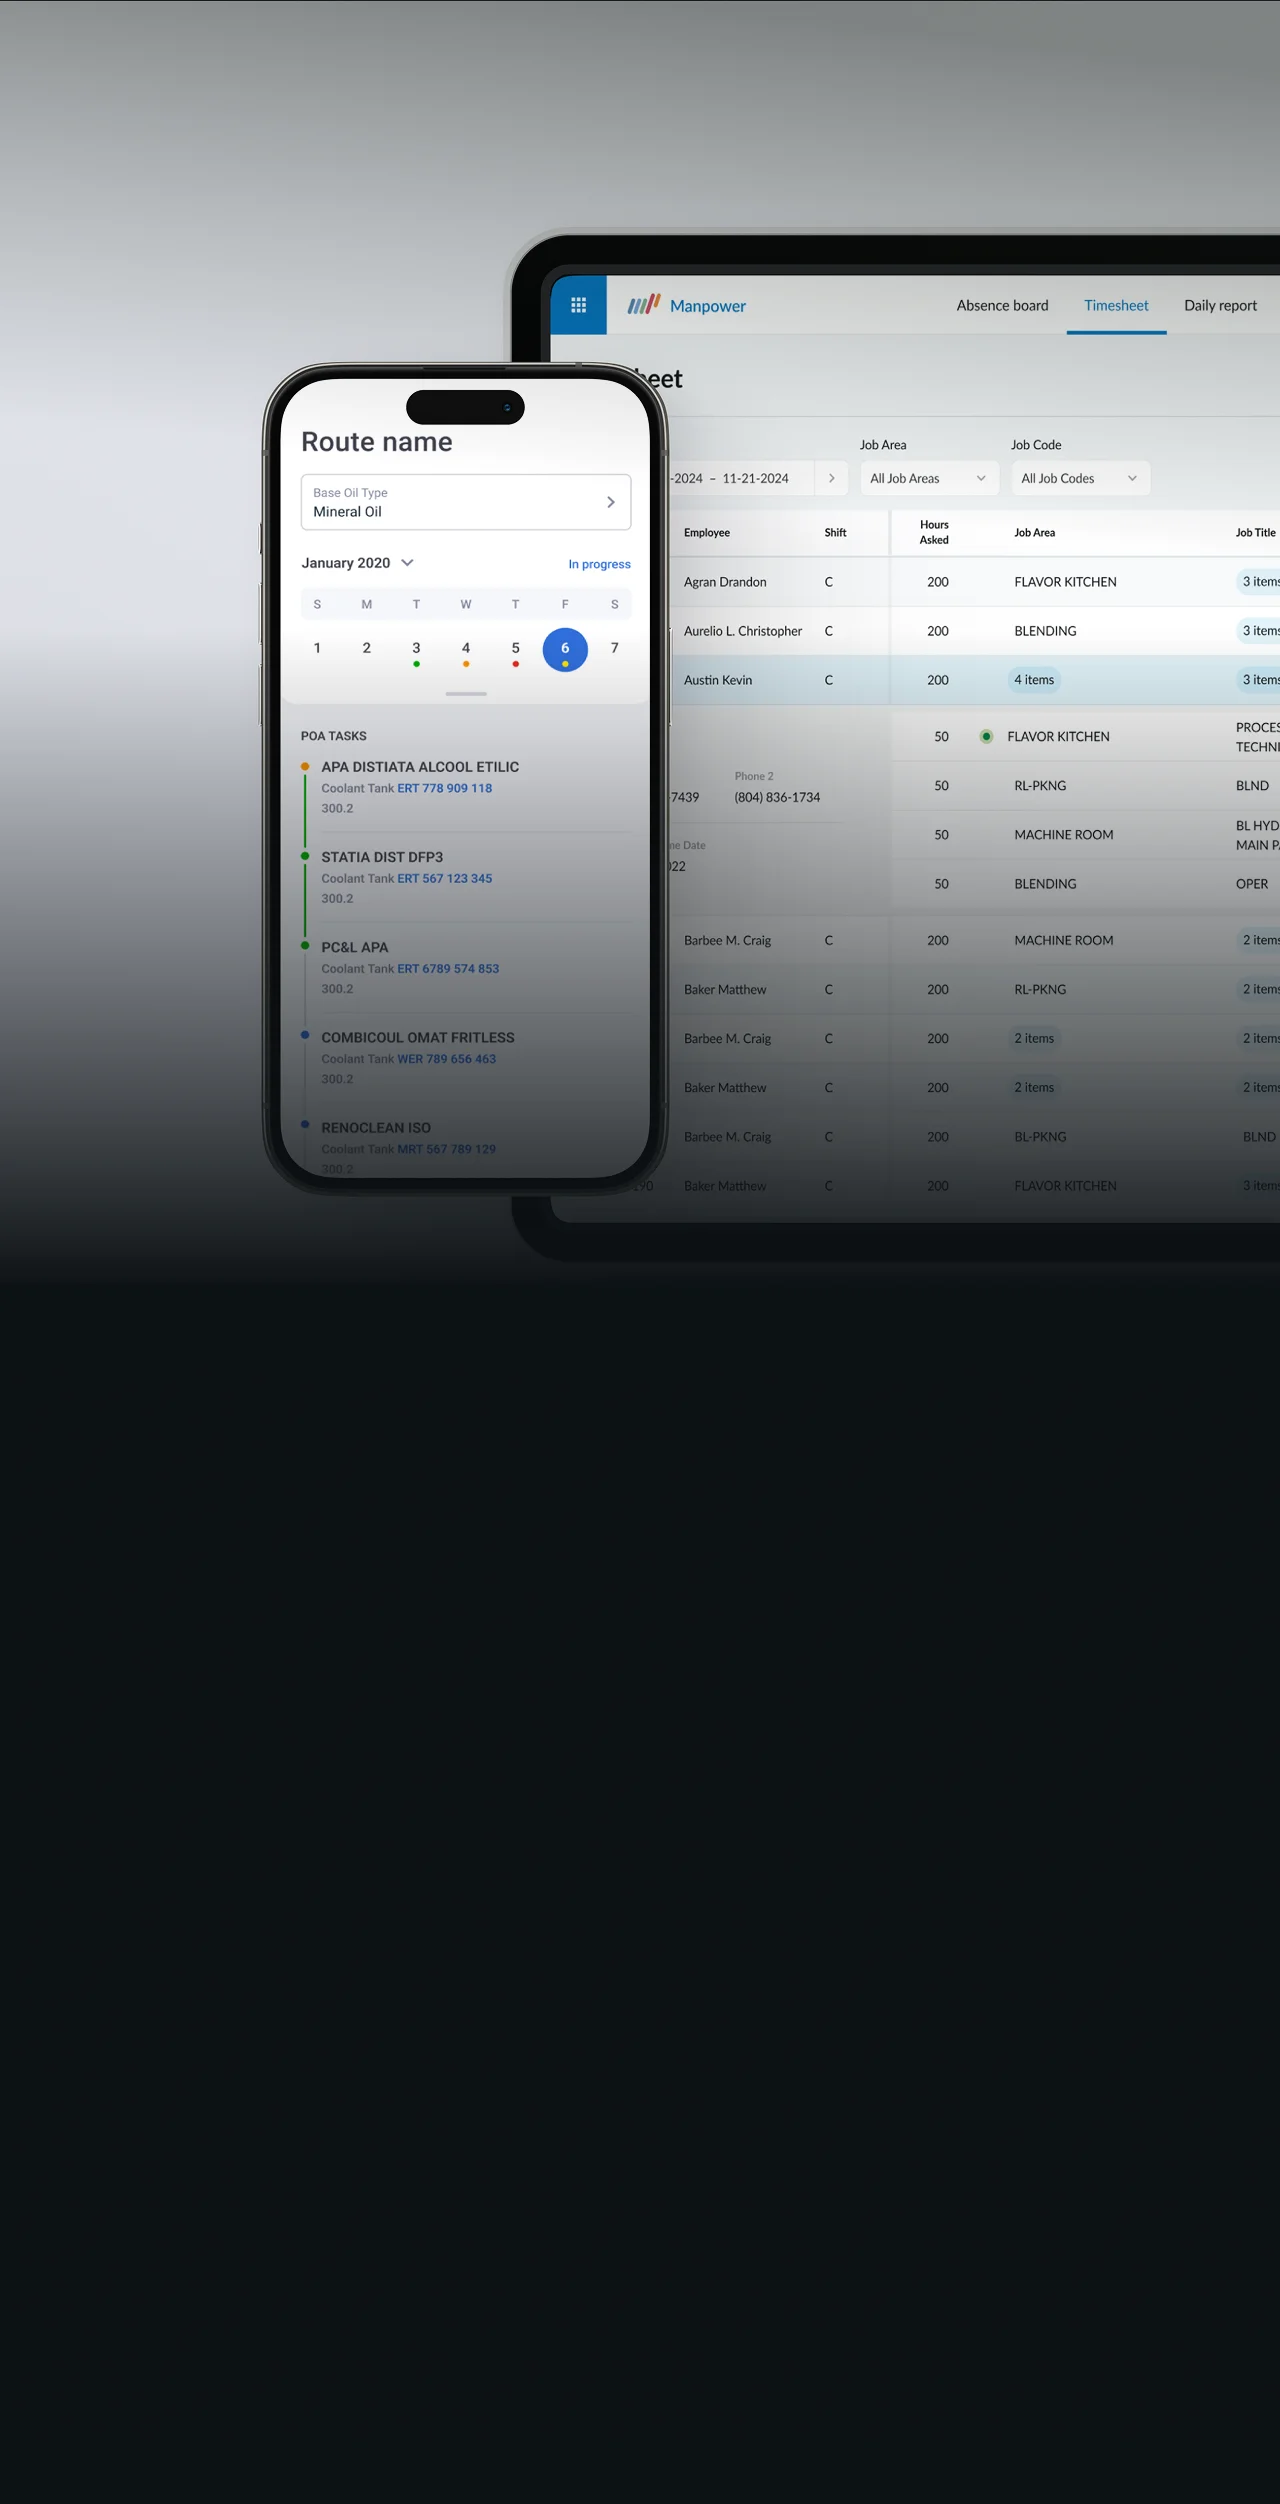1280x2504 pixels.
Task: Open the All Job Codes dropdown
Action: (x=1079, y=478)
